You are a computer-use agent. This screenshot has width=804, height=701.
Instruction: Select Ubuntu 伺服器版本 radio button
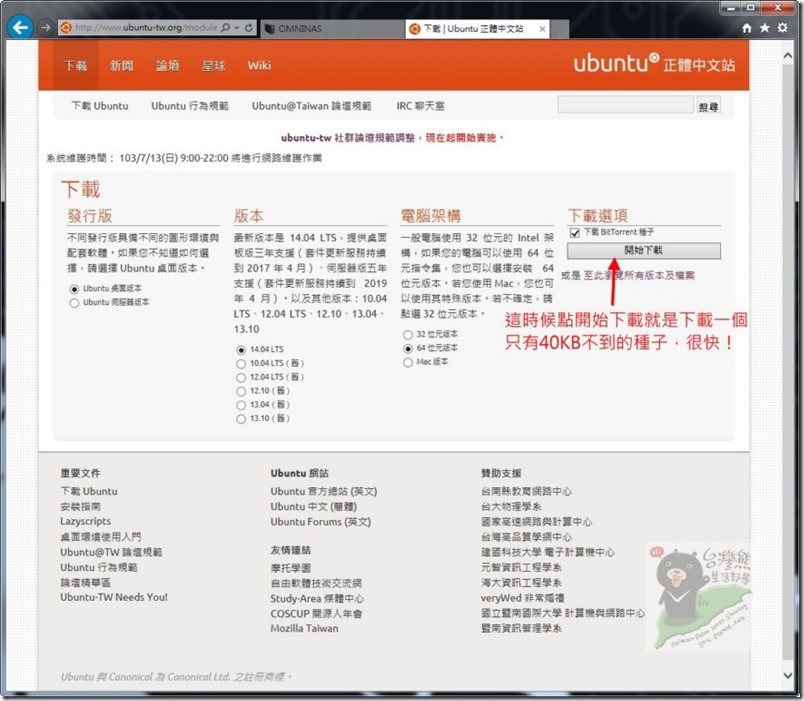point(74,303)
